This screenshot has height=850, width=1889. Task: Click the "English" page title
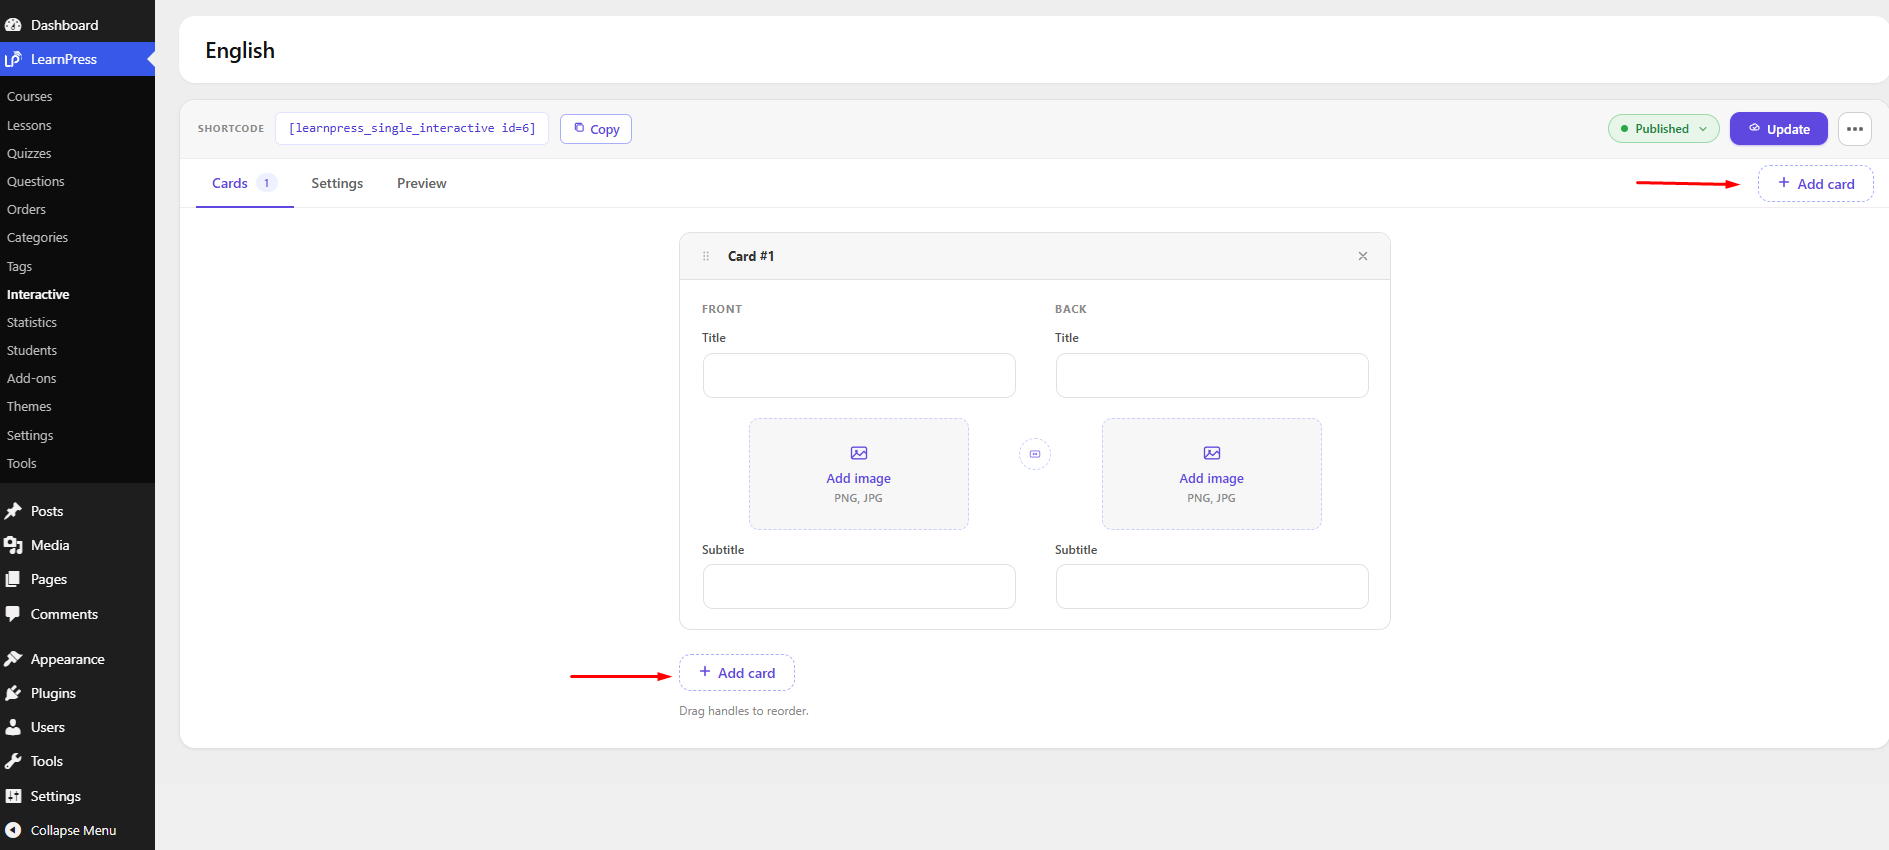tap(240, 51)
